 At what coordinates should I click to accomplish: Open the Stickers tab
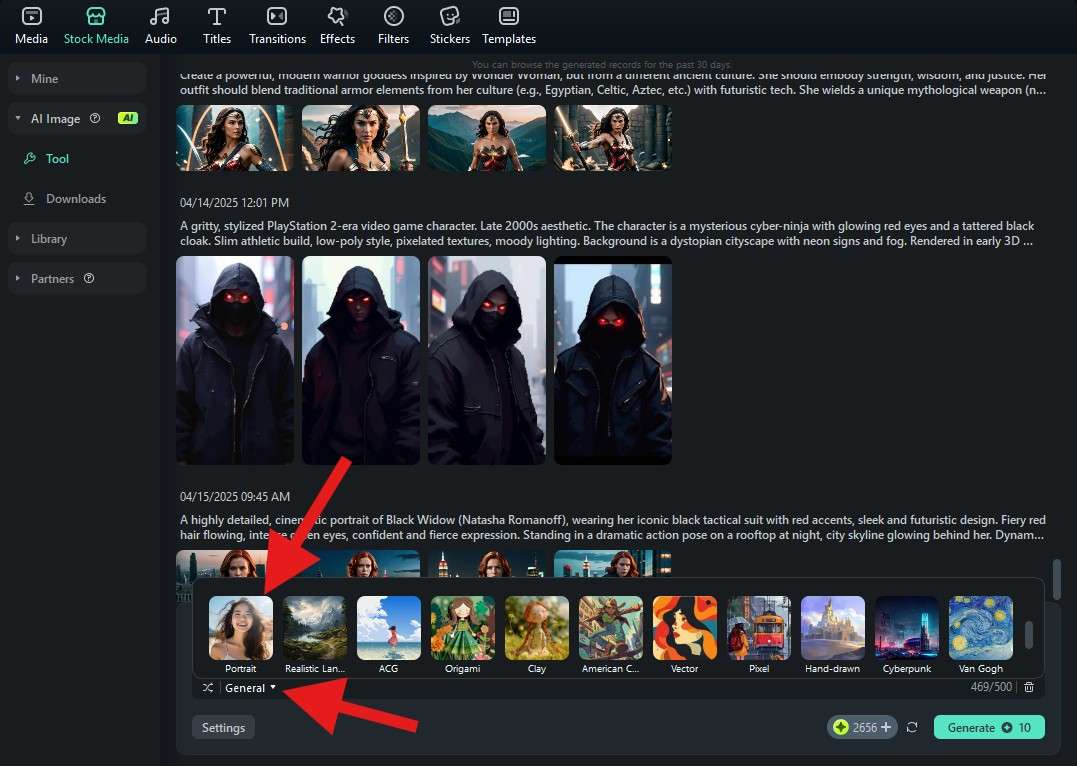tap(450, 26)
